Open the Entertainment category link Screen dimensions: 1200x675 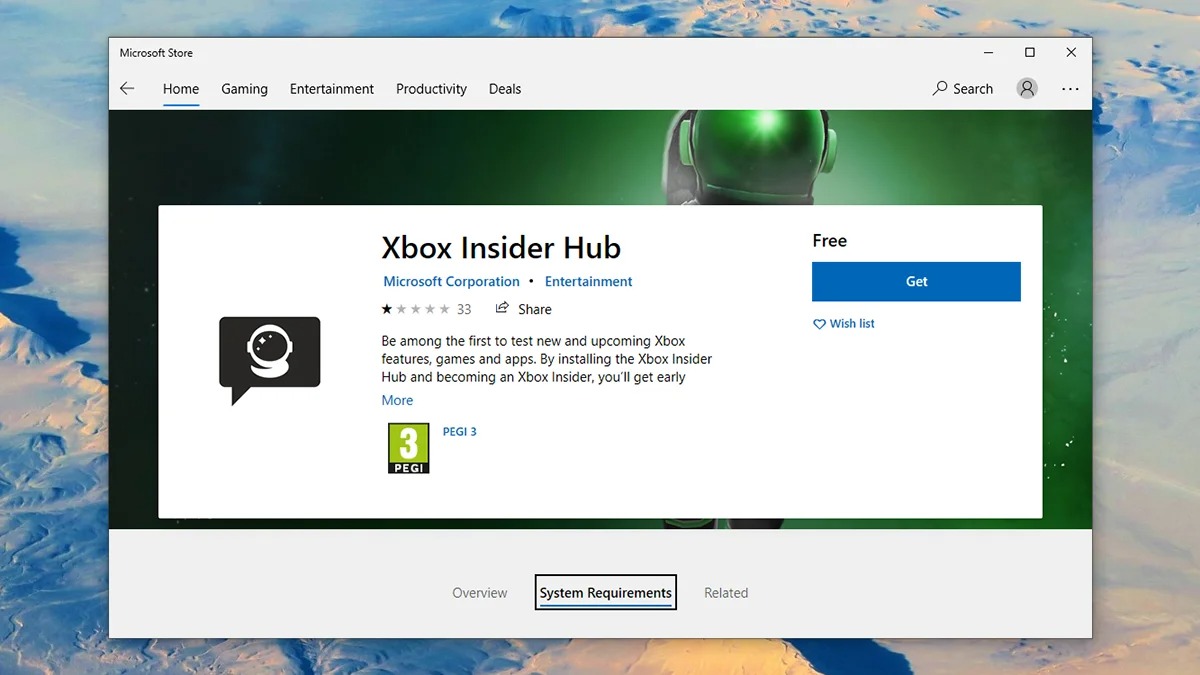tap(589, 282)
